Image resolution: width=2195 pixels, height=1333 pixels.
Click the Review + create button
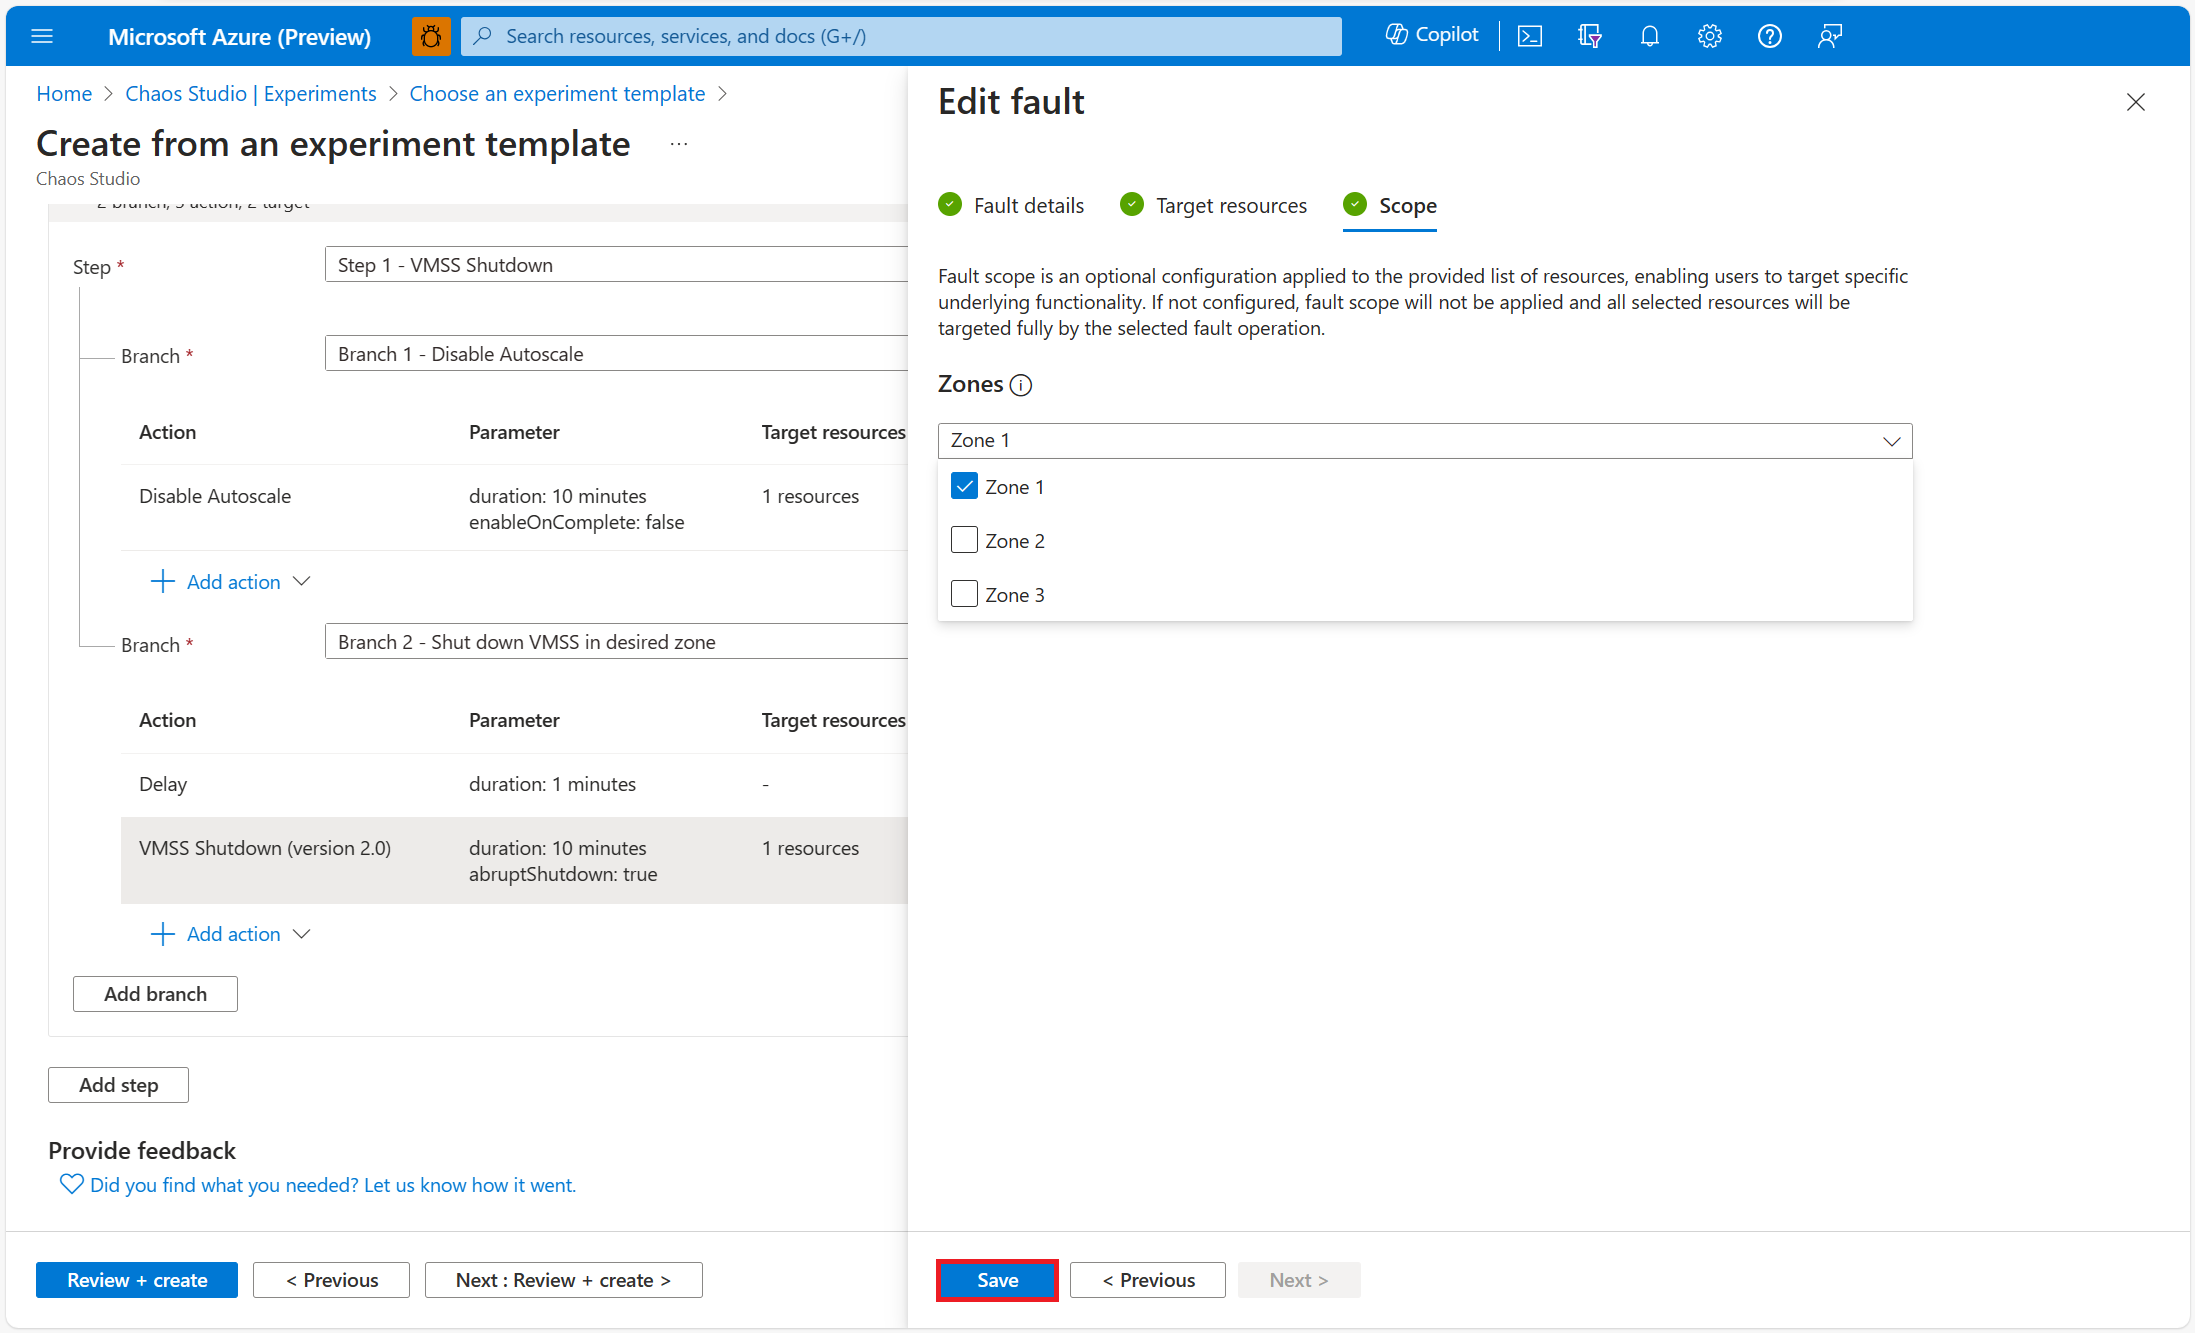pyautogui.click(x=136, y=1279)
